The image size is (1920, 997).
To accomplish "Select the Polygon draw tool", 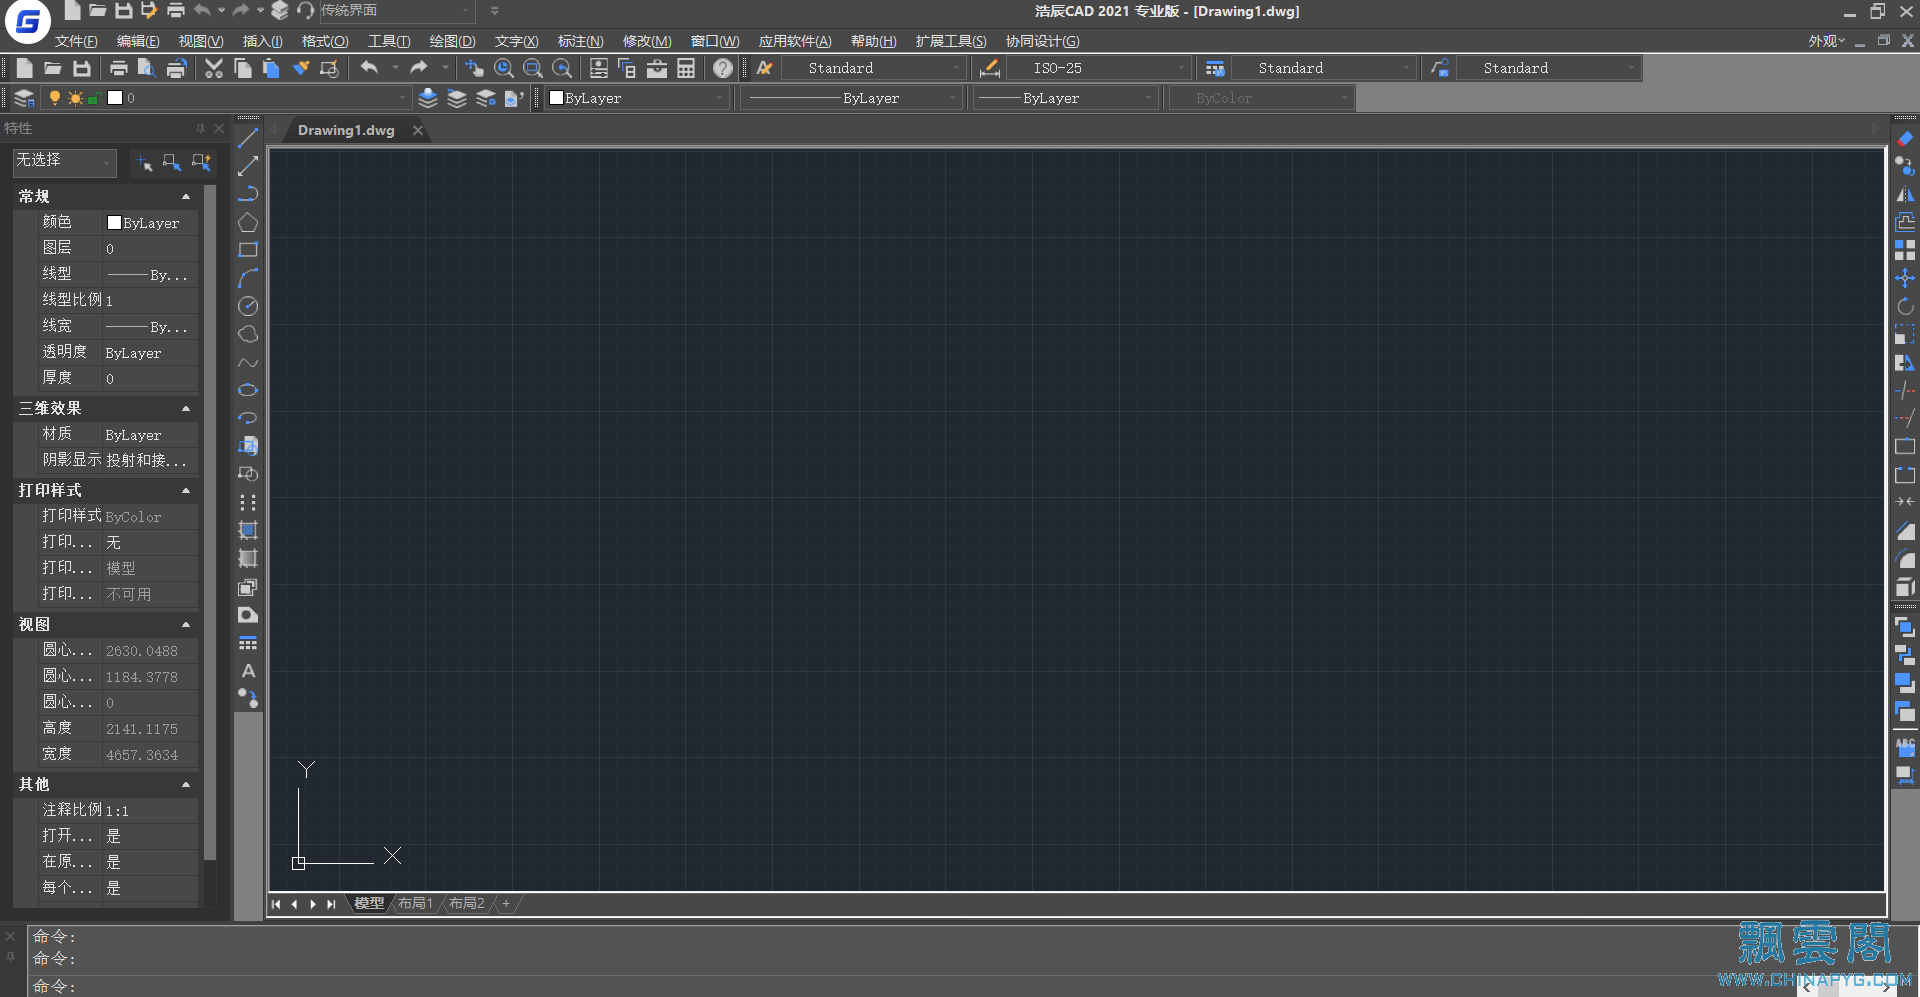I will (248, 222).
